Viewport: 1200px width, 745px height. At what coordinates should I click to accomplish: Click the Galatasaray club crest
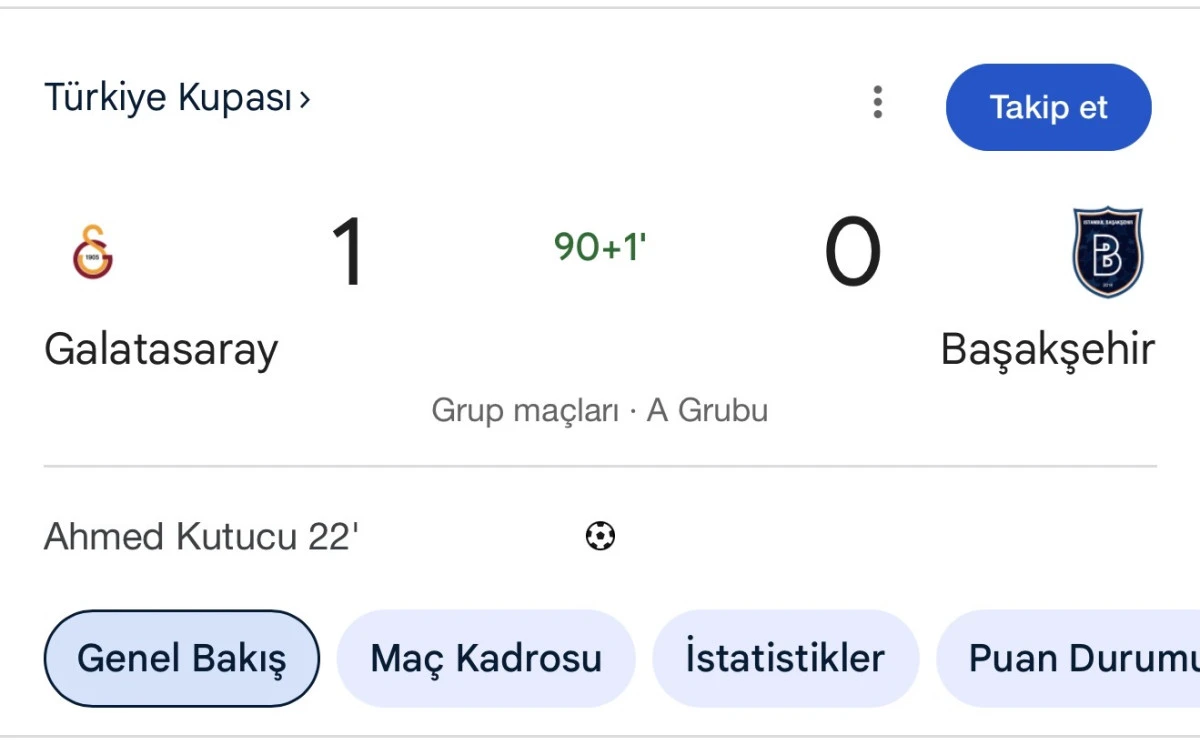(x=92, y=250)
